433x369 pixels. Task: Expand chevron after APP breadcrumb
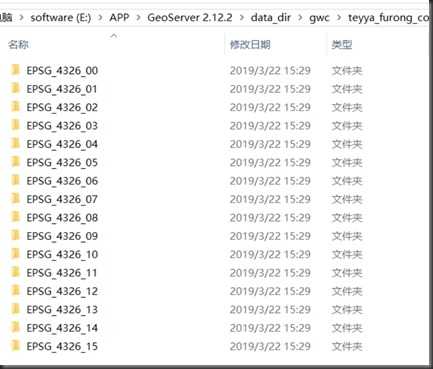click(x=138, y=17)
